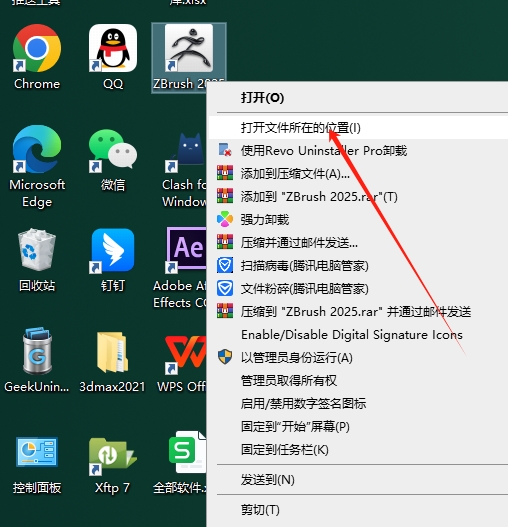Choose 管理员取得所有权 menu entry
Image resolution: width=508 pixels, height=527 pixels.
358,381
